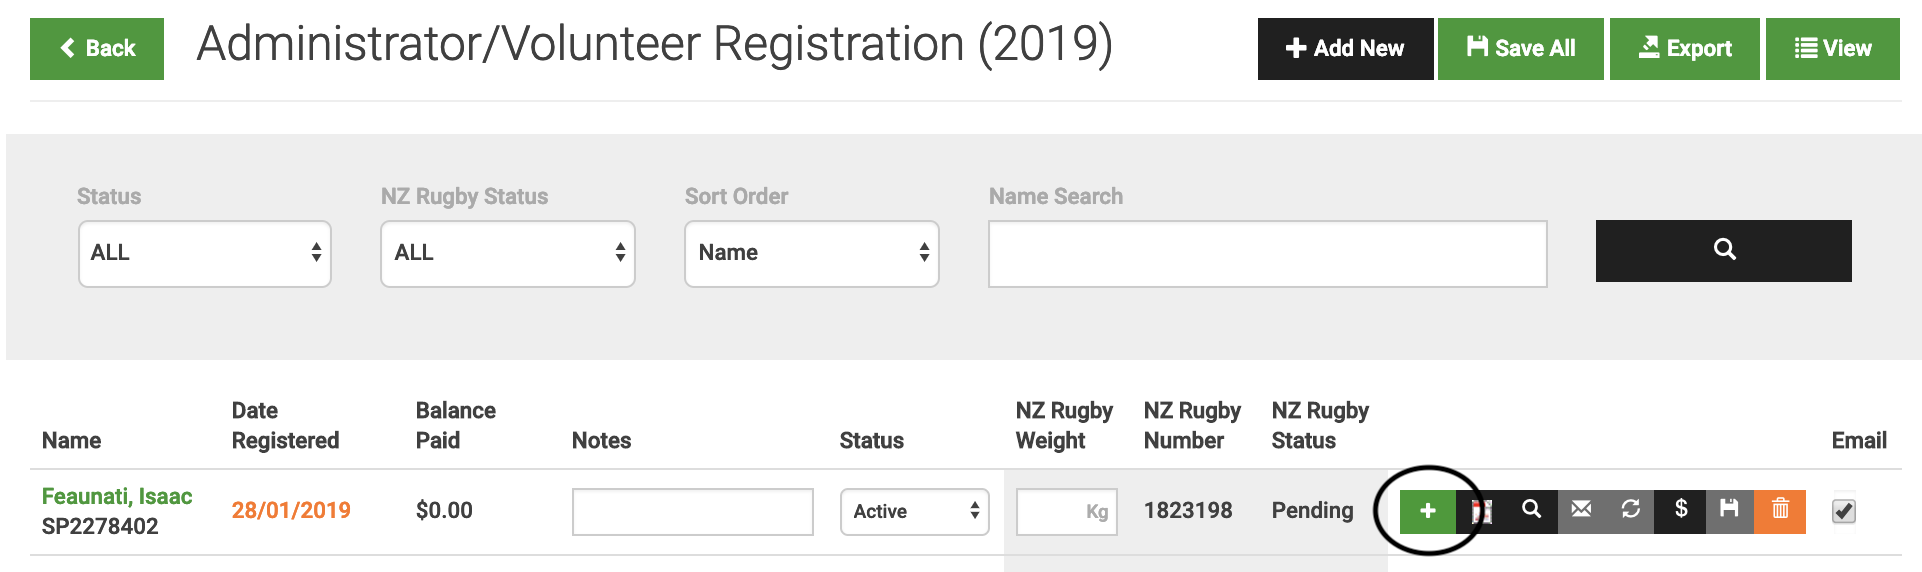Click the refresh sync arrows icon
Image resolution: width=1922 pixels, height=572 pixels.
pyautogui.click(x=1630, y=510)
